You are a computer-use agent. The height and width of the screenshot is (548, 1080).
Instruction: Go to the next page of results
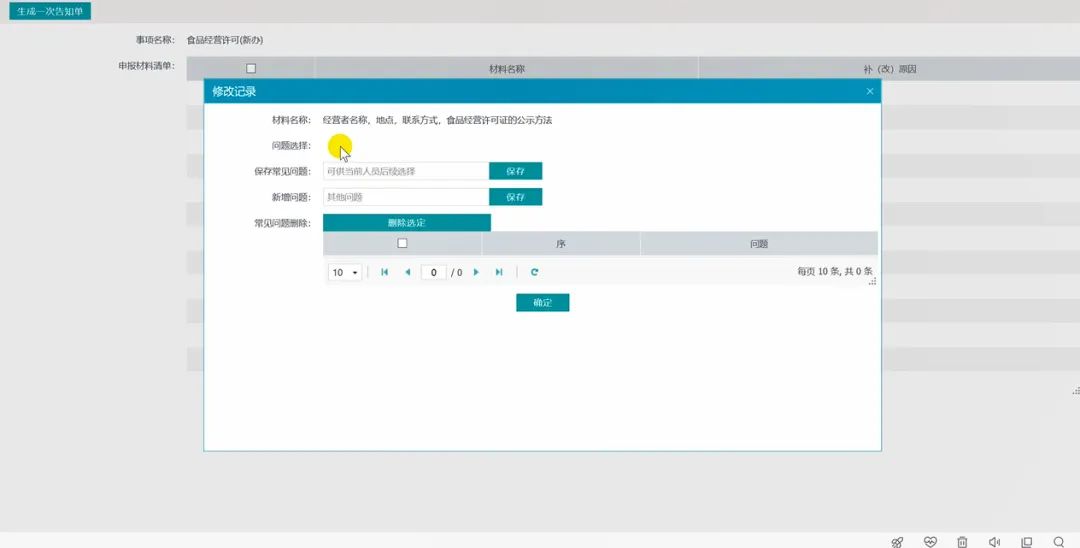(476, 272)
